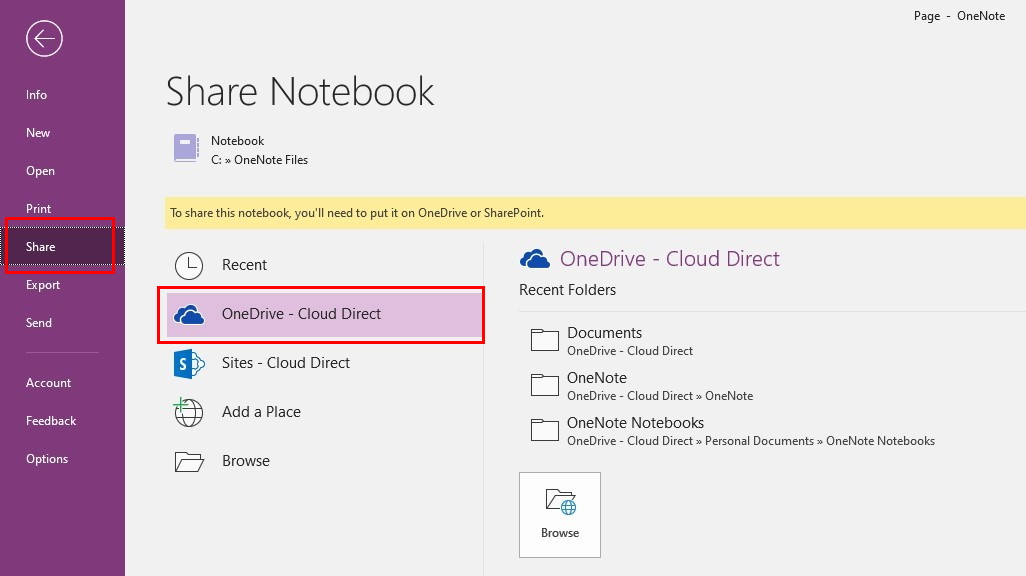Open the Feedback page

pos(51,421)
